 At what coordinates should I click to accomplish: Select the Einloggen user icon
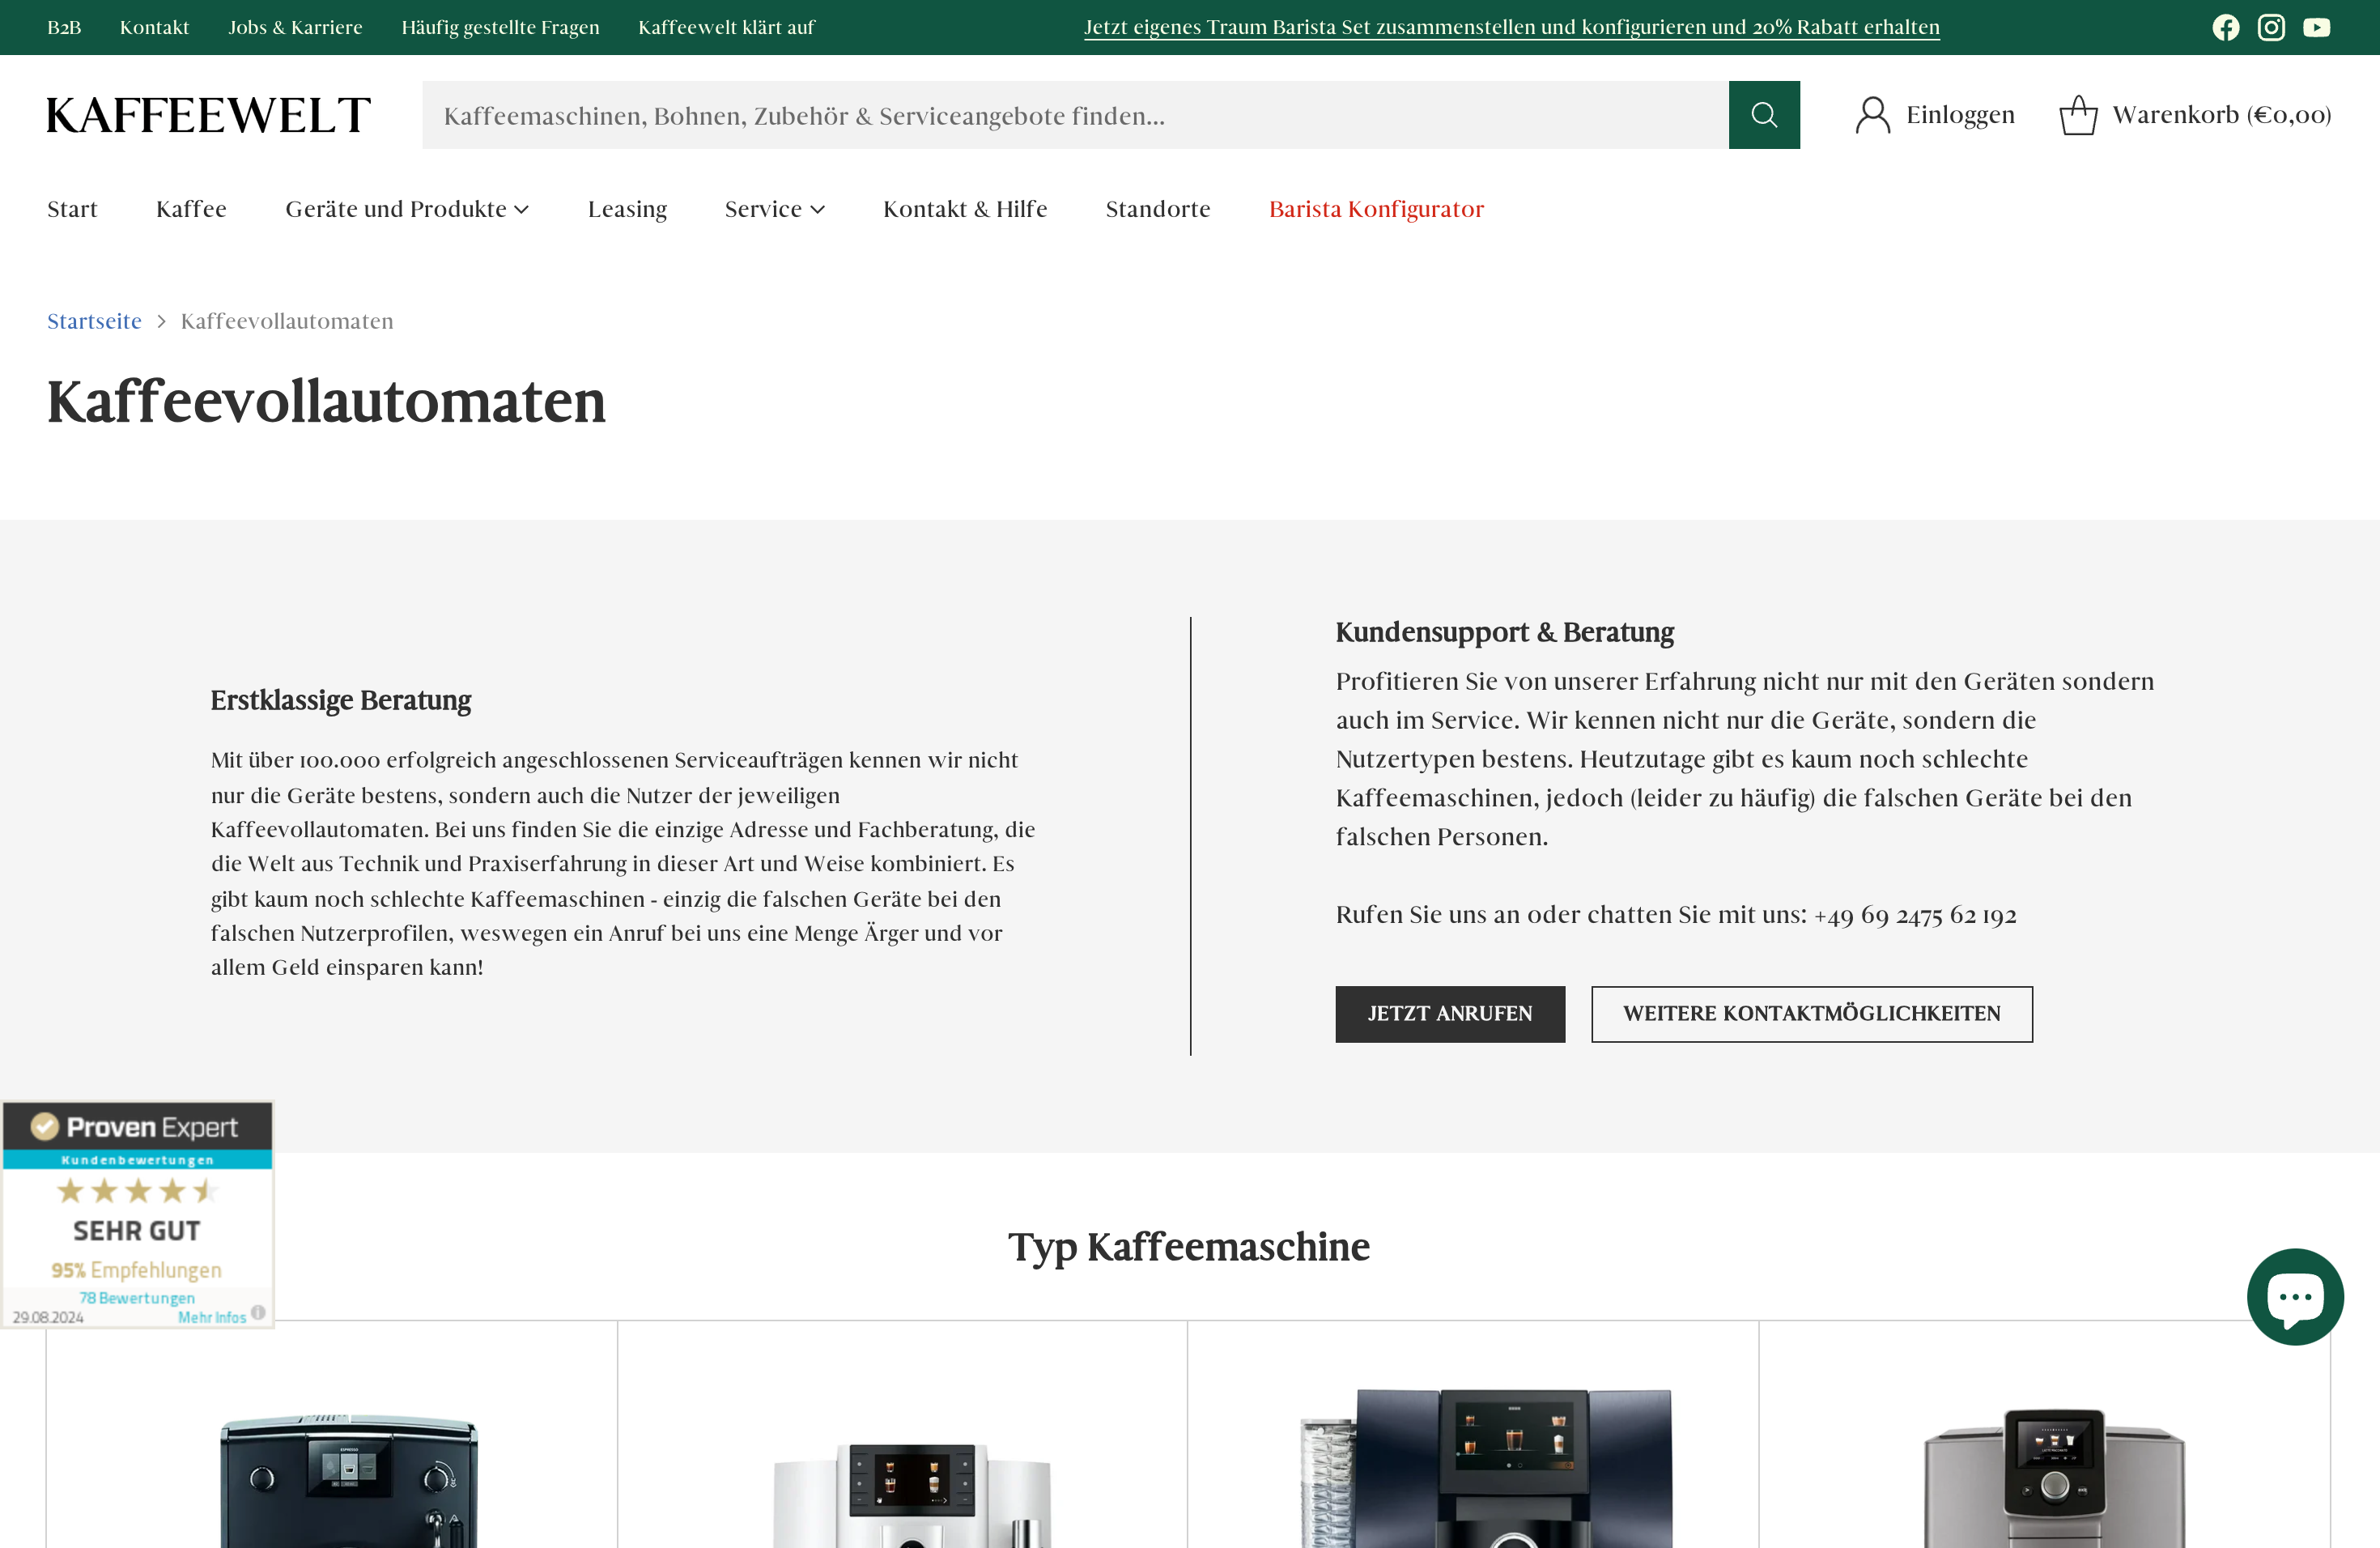tap(1872, 114)
